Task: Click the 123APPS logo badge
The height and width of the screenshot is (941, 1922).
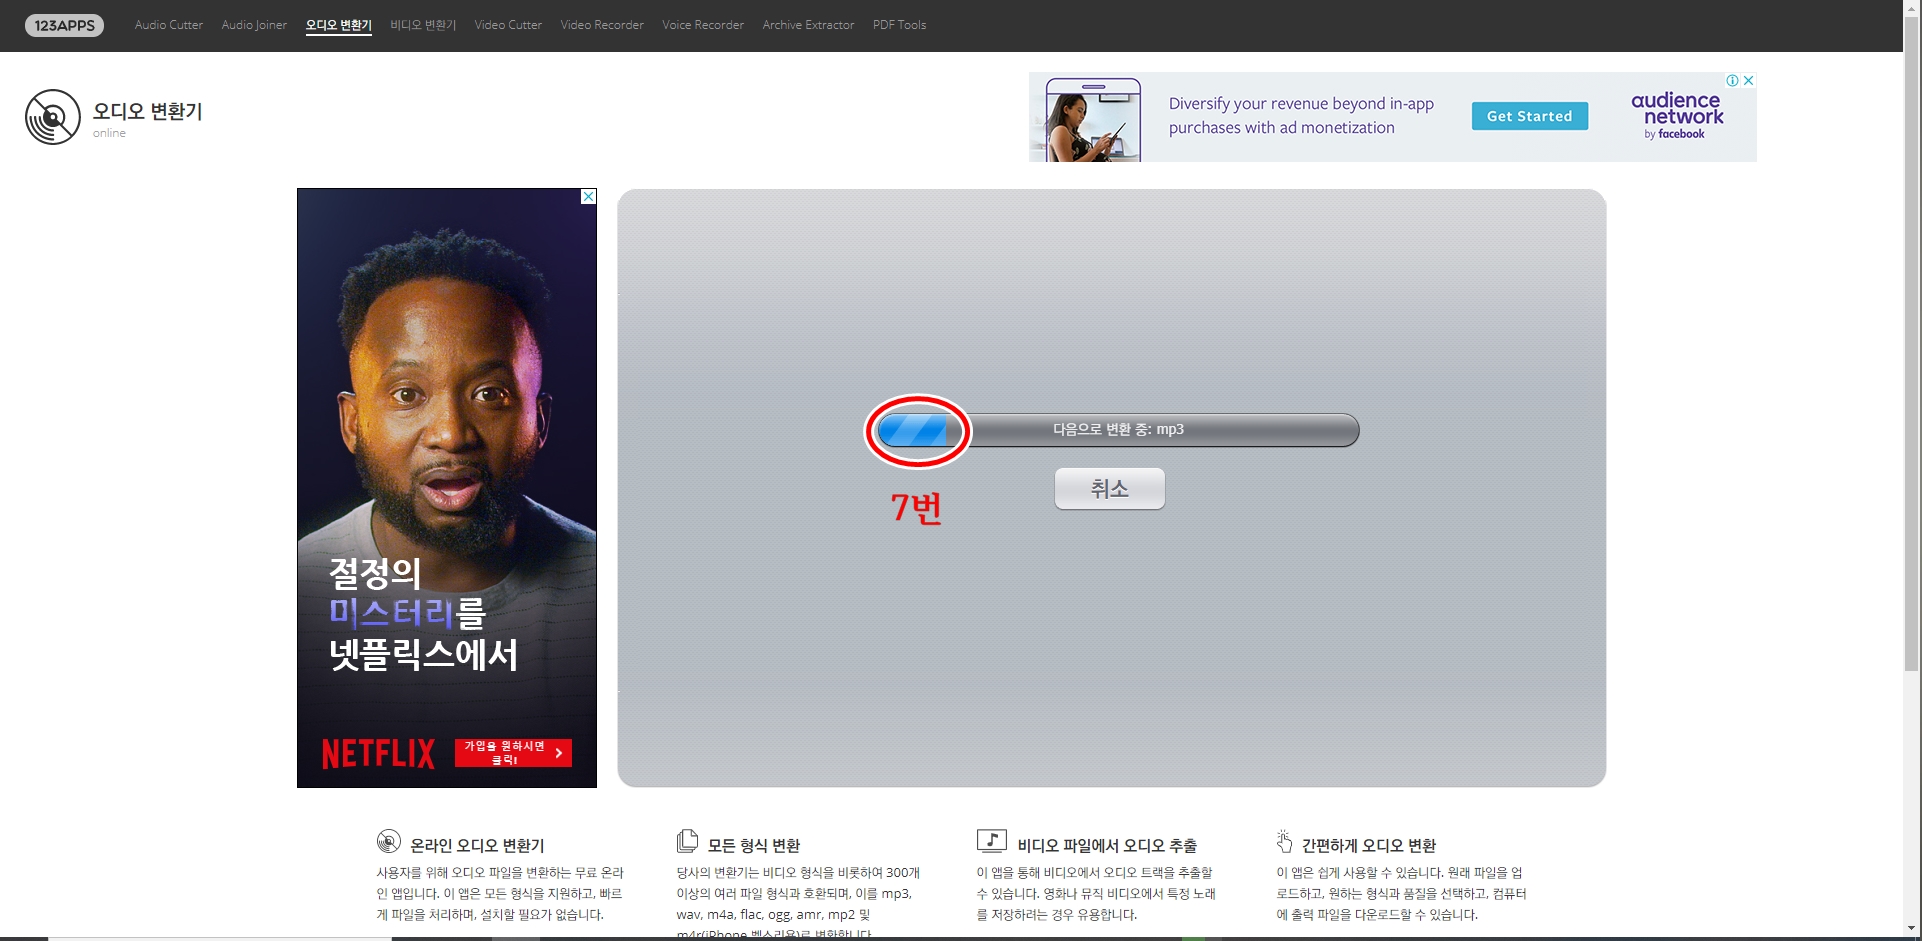Action: pyautogui.click(x=64, y=25)
